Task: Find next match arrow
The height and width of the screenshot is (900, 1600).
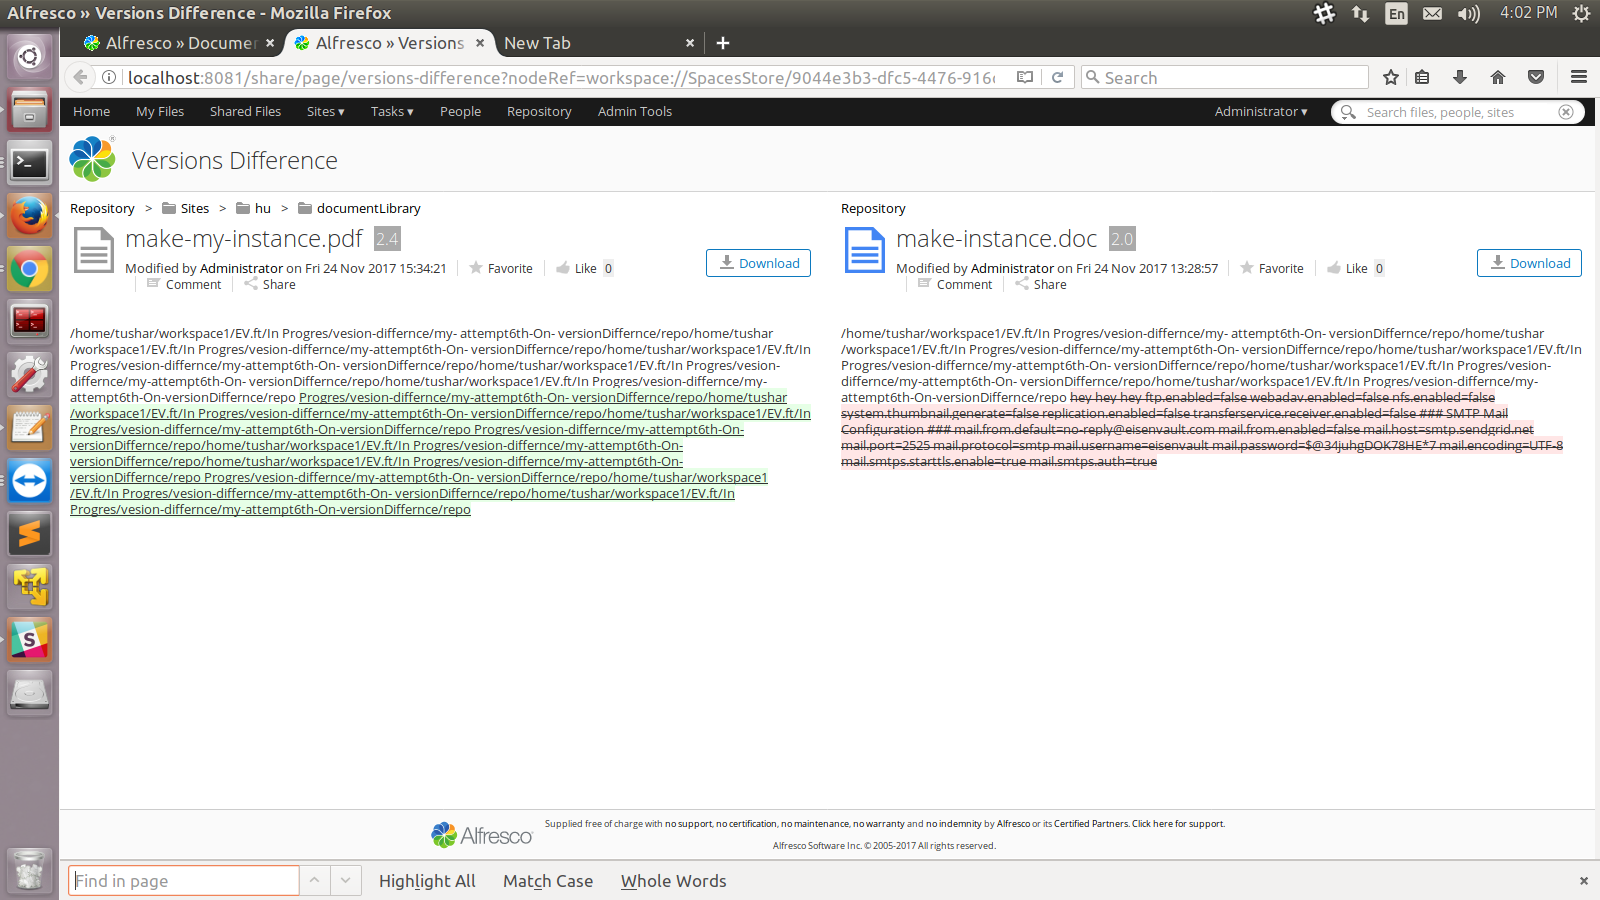Action: (345, 880)
